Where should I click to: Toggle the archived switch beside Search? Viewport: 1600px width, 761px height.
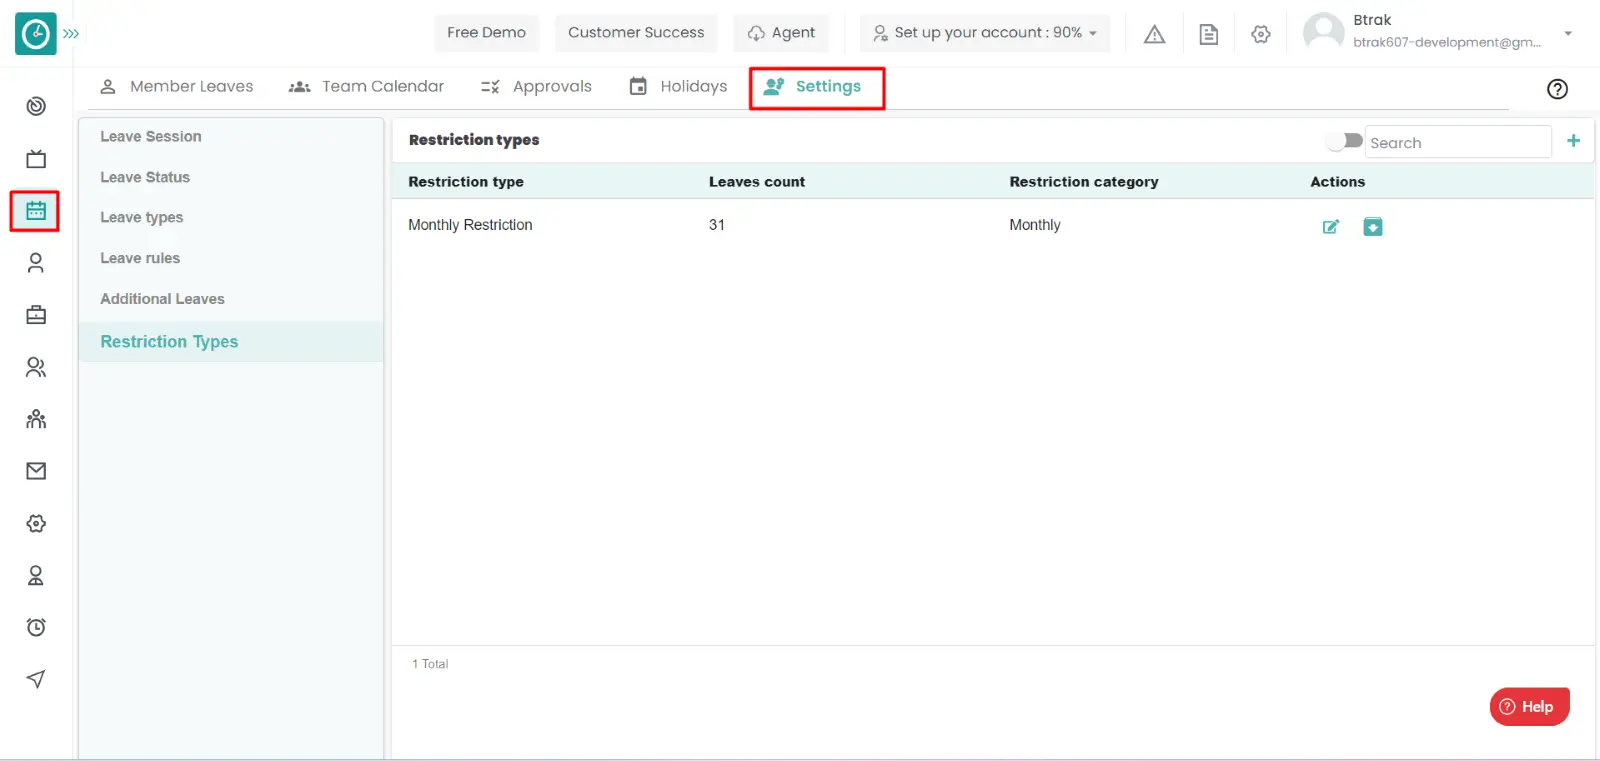click(1344, 141)
